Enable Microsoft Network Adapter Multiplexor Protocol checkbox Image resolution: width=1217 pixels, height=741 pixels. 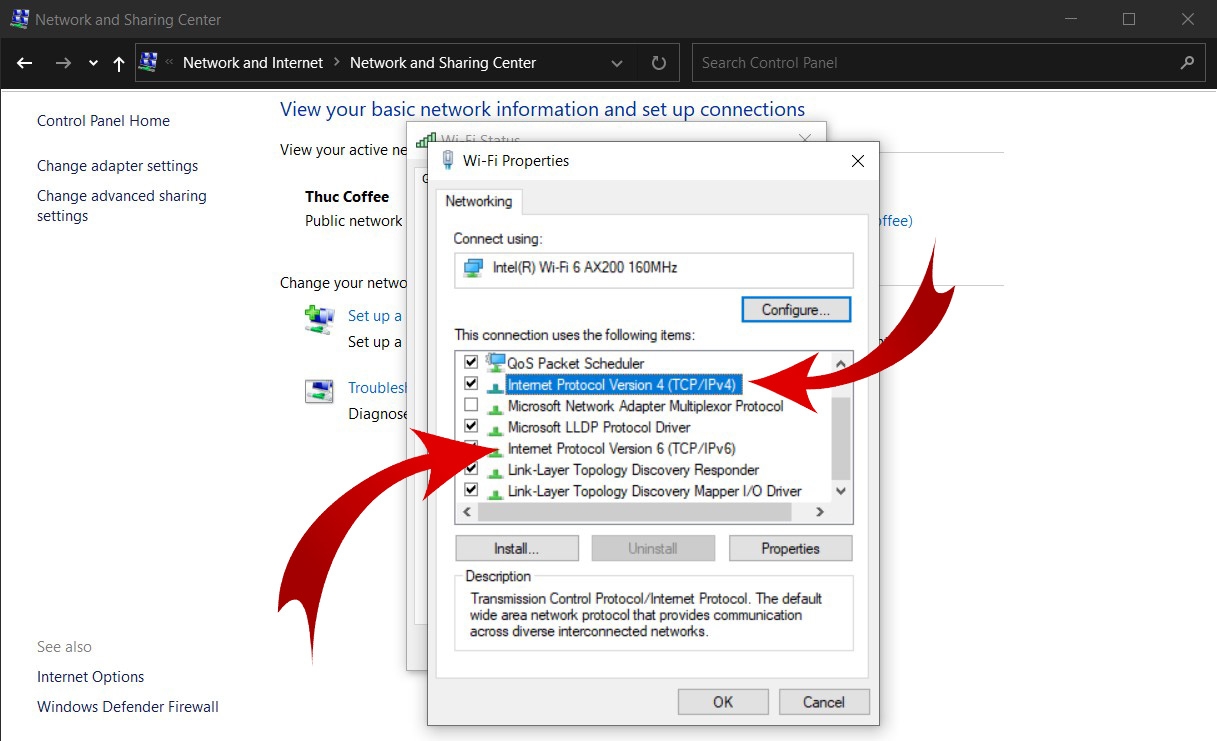pyautogui.click(x=471, y=405)
